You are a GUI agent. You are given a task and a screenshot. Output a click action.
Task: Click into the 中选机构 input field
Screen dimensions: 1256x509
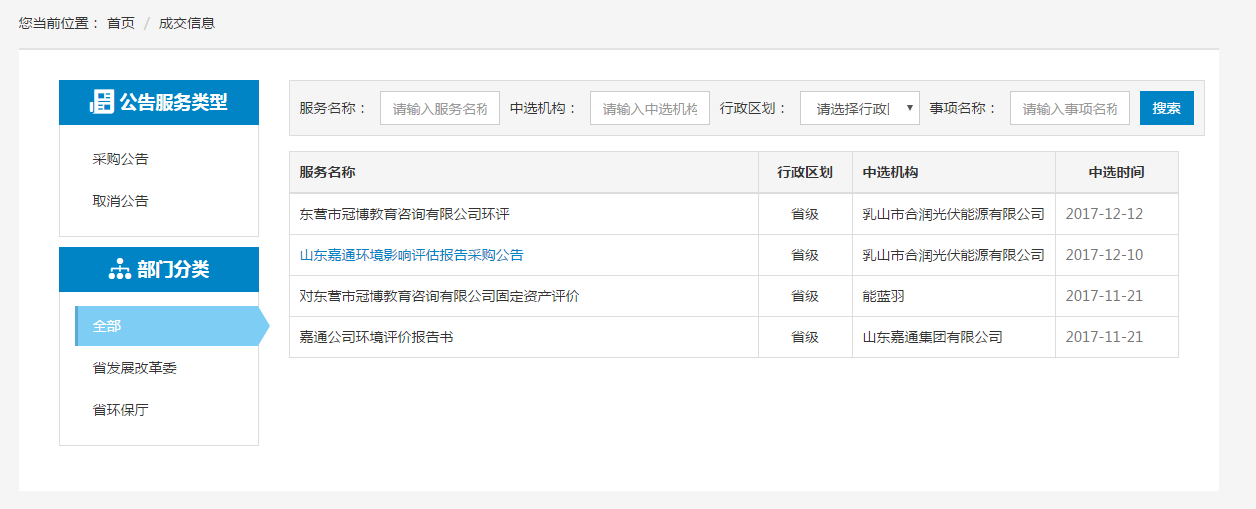(x=649, y=108)
